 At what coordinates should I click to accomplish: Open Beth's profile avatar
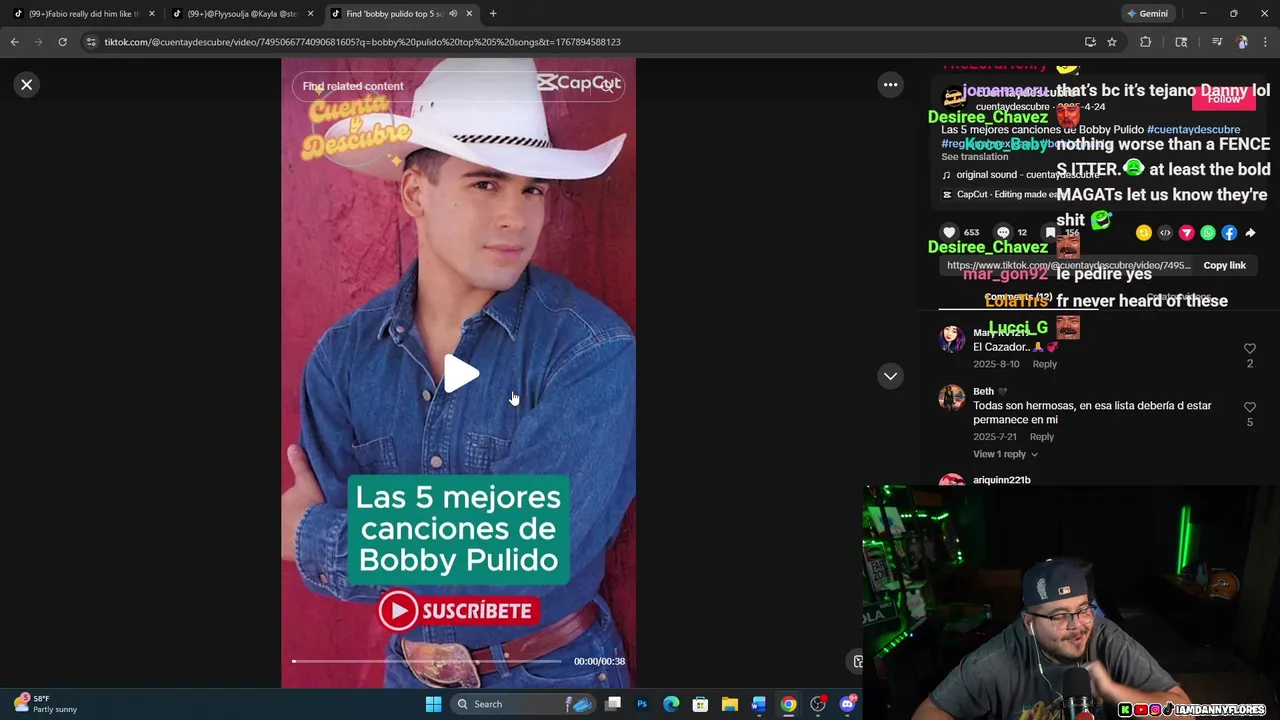952,398
